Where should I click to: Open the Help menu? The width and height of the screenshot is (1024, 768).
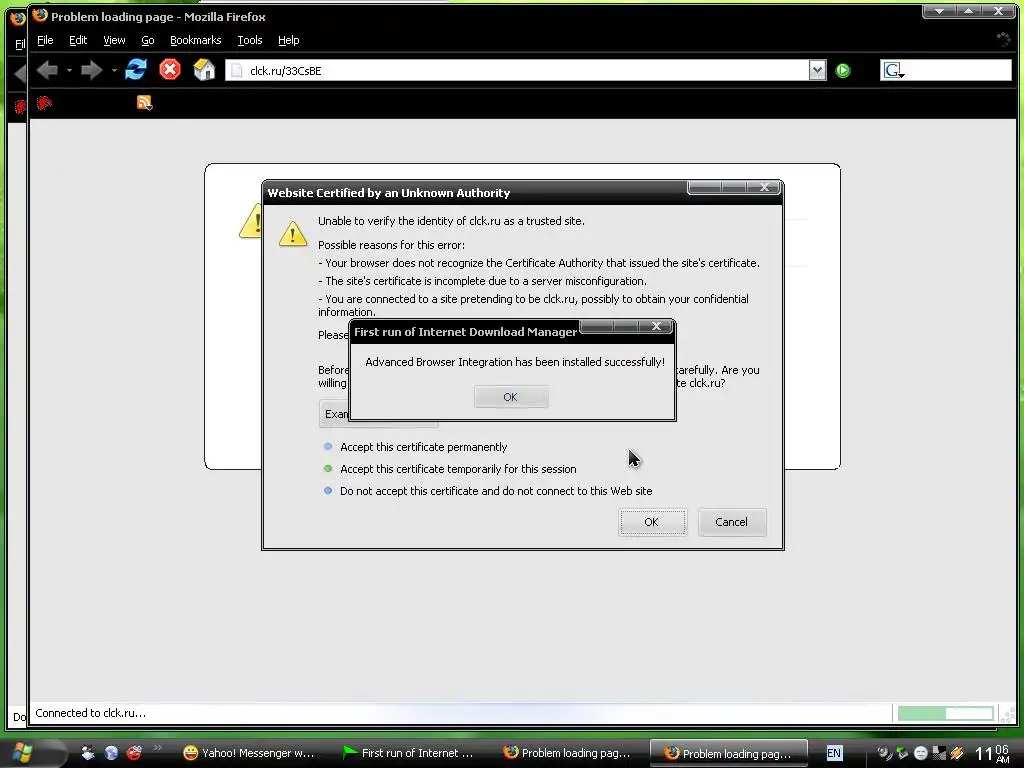(x=289, y=40)
